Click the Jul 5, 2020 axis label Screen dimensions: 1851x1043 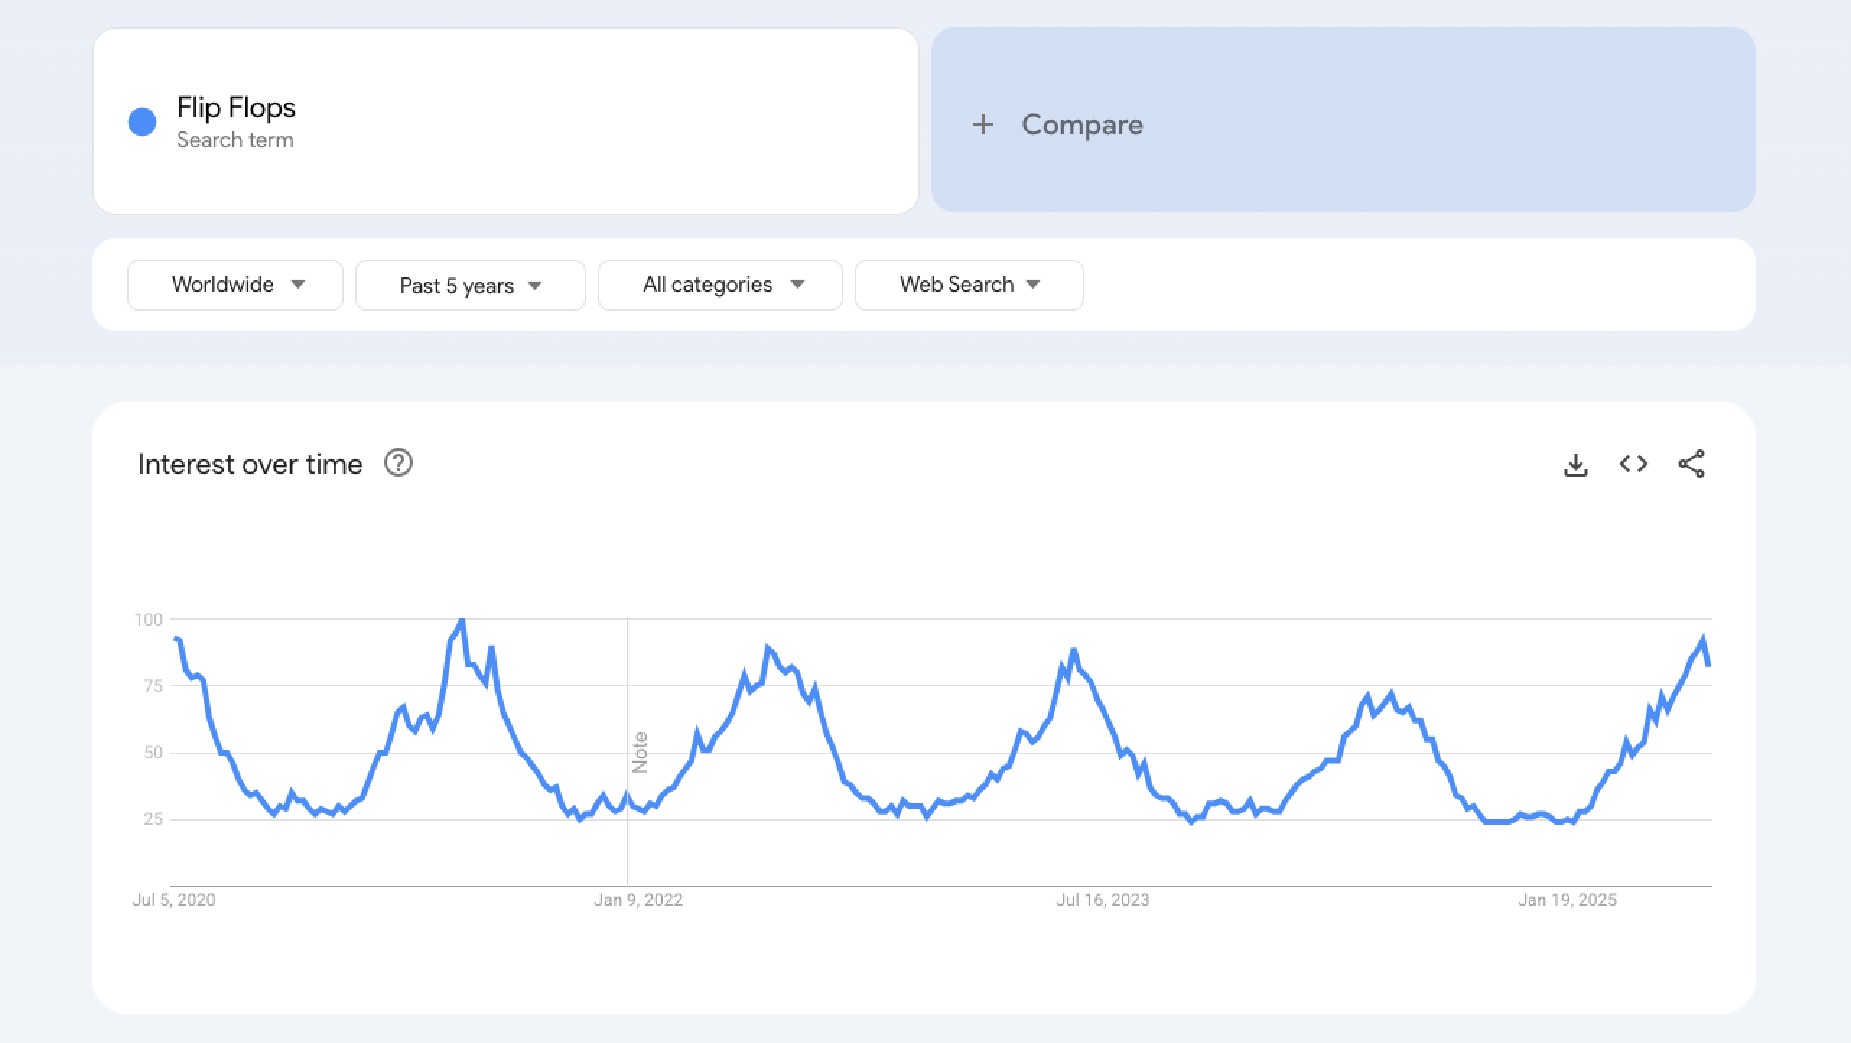point(174,900)
